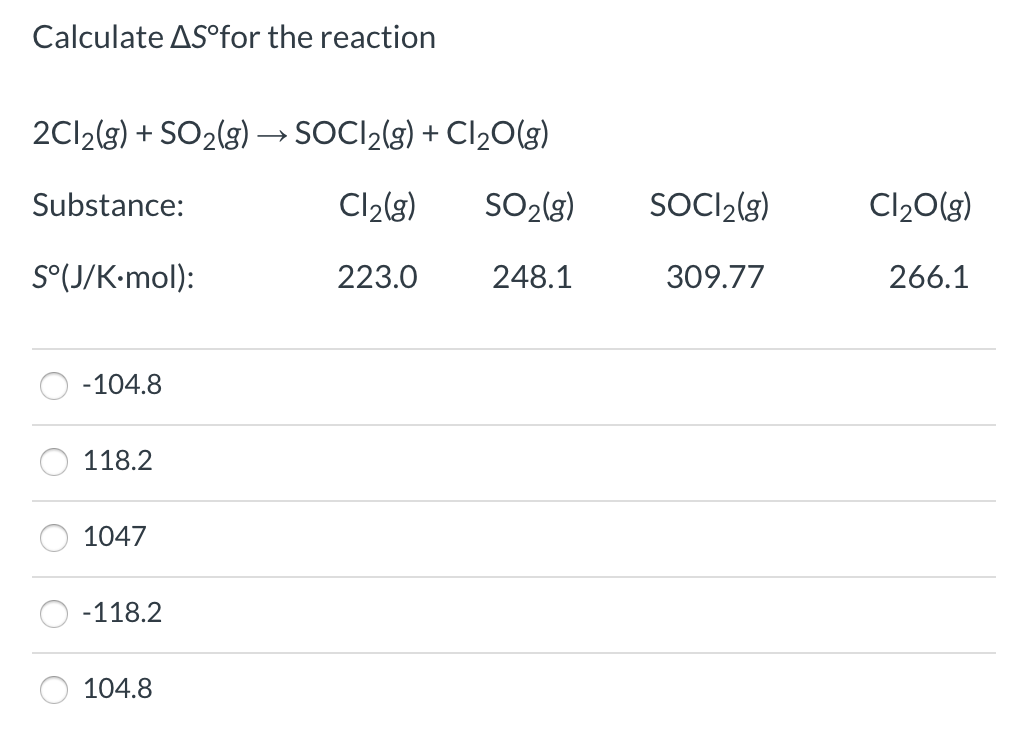This screenshot has height=750, width=1020.
Task: Select the radio button for 1047
Action: [54, 538]
